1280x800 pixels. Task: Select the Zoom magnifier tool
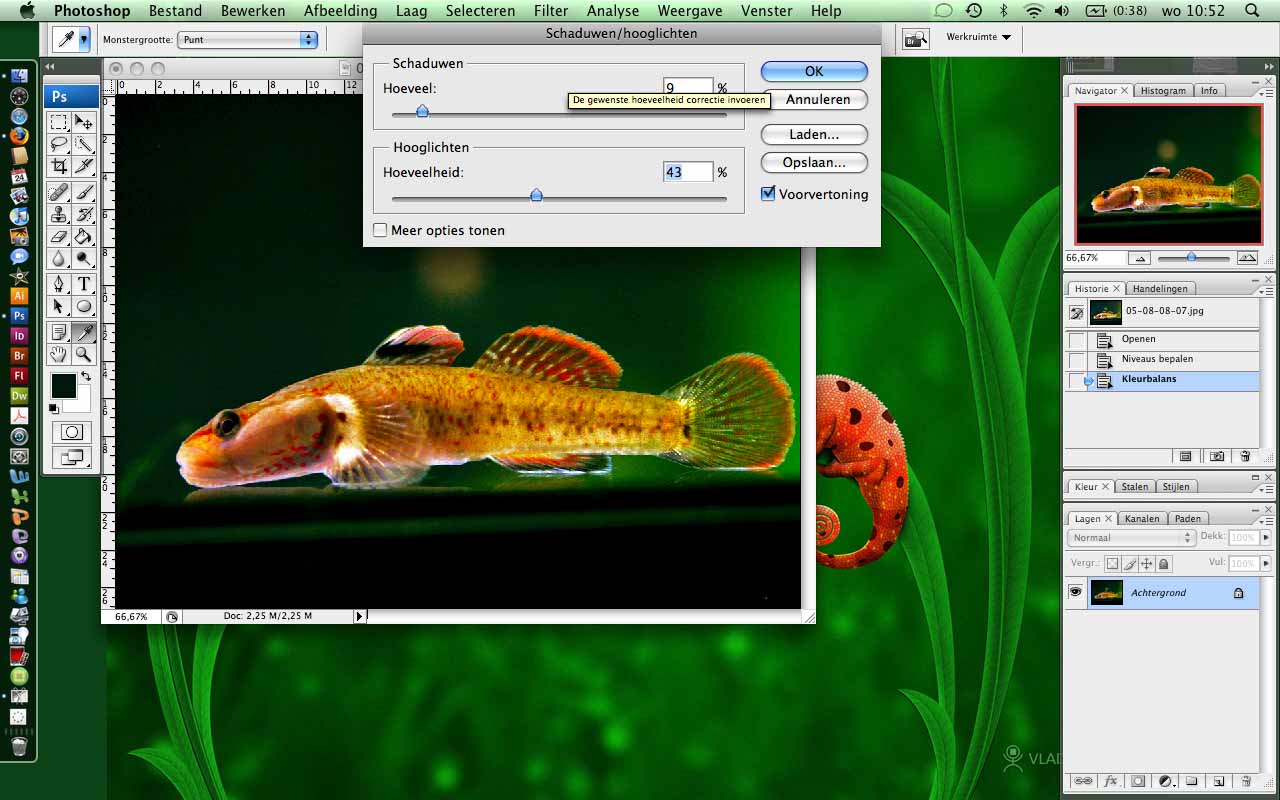click(84, 355)
